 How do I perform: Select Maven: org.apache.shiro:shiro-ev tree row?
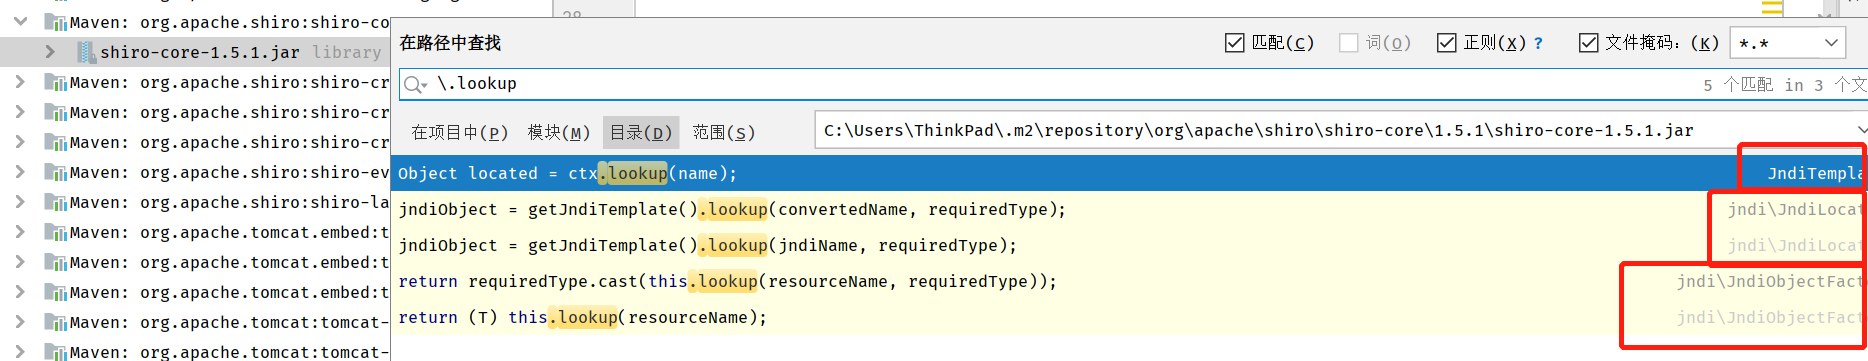[x=195, y=172]
